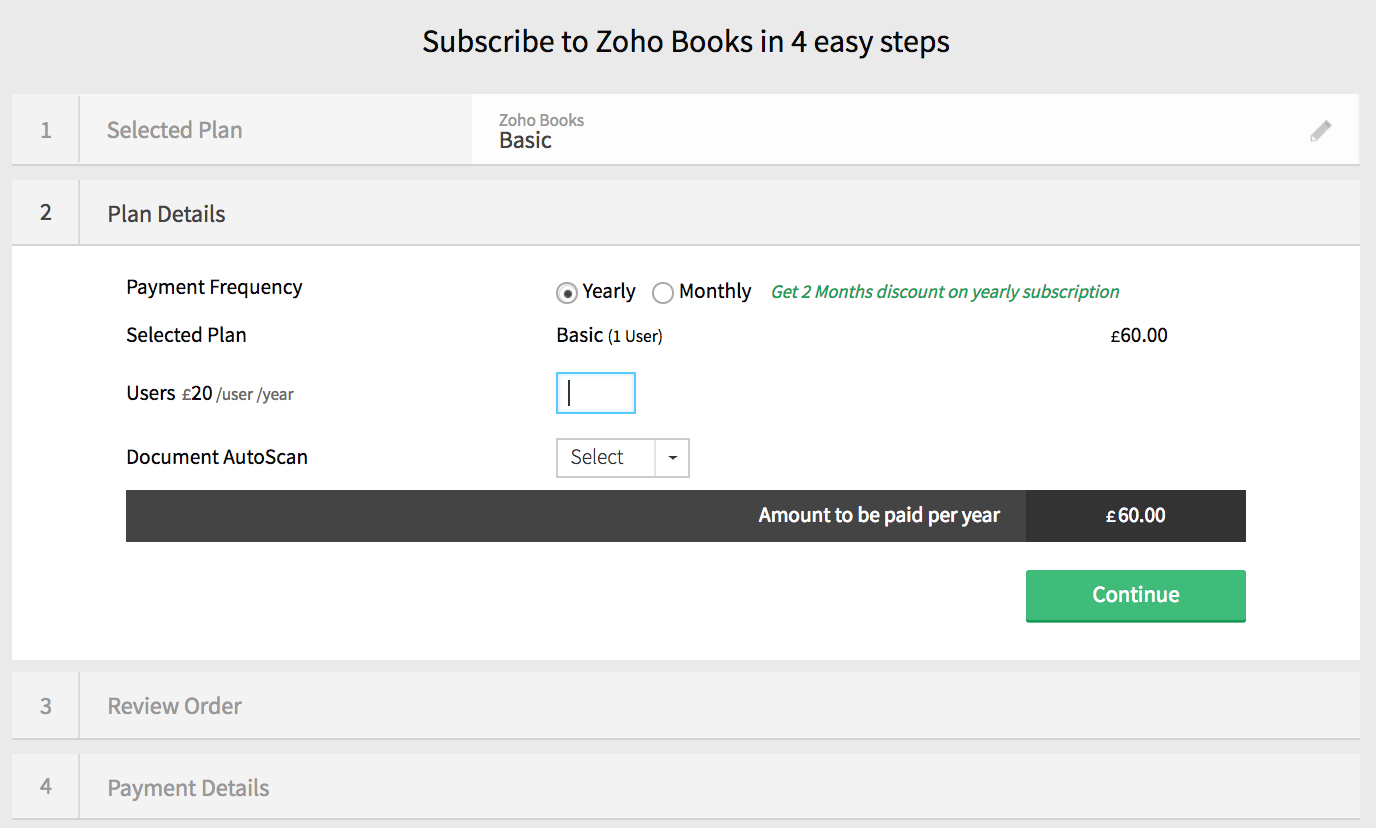Focus the Users count input field
This screenshot has height=828, width=1376.
[595, 393]
